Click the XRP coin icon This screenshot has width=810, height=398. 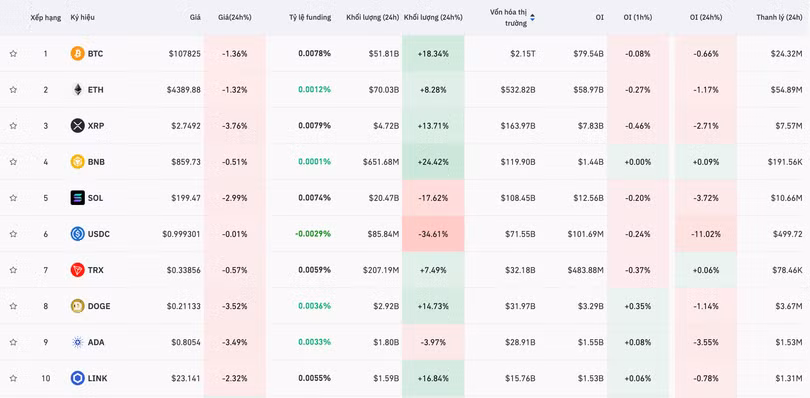[x=77, y=126]
